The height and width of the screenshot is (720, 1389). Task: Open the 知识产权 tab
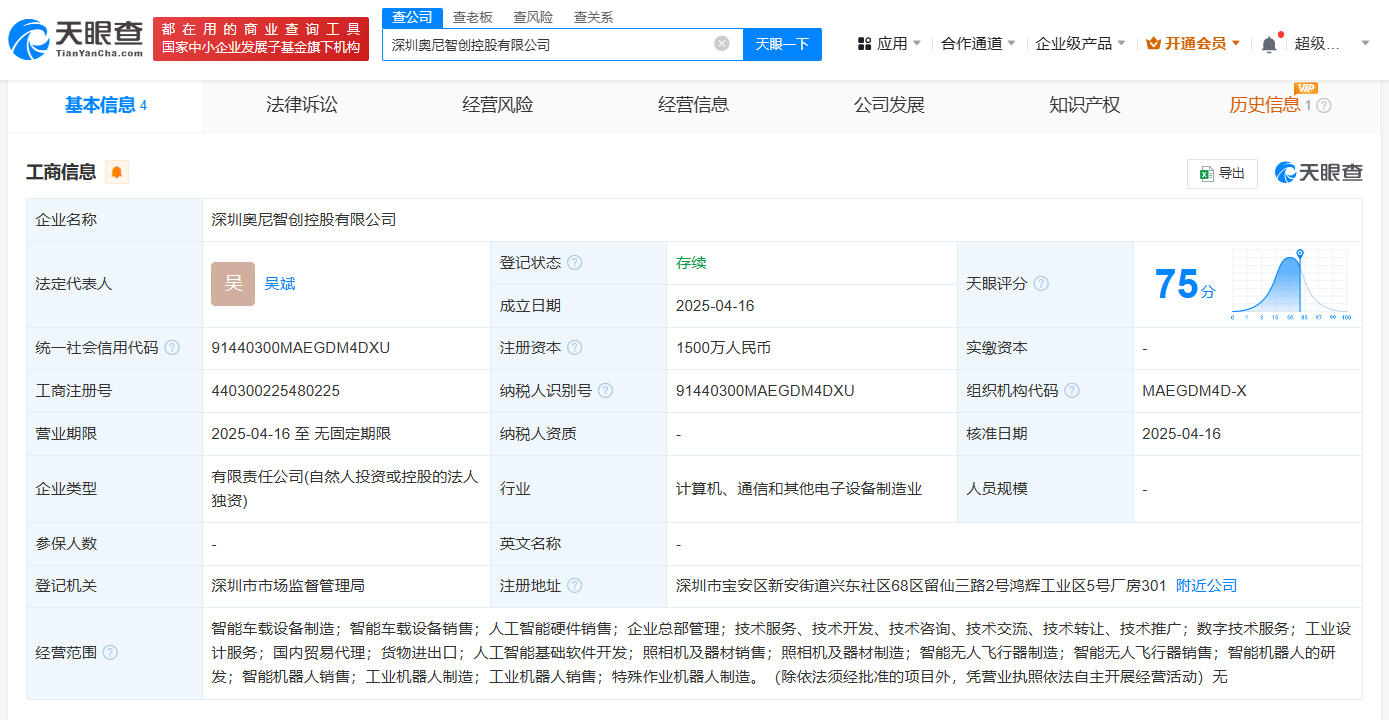(1084, 105)
